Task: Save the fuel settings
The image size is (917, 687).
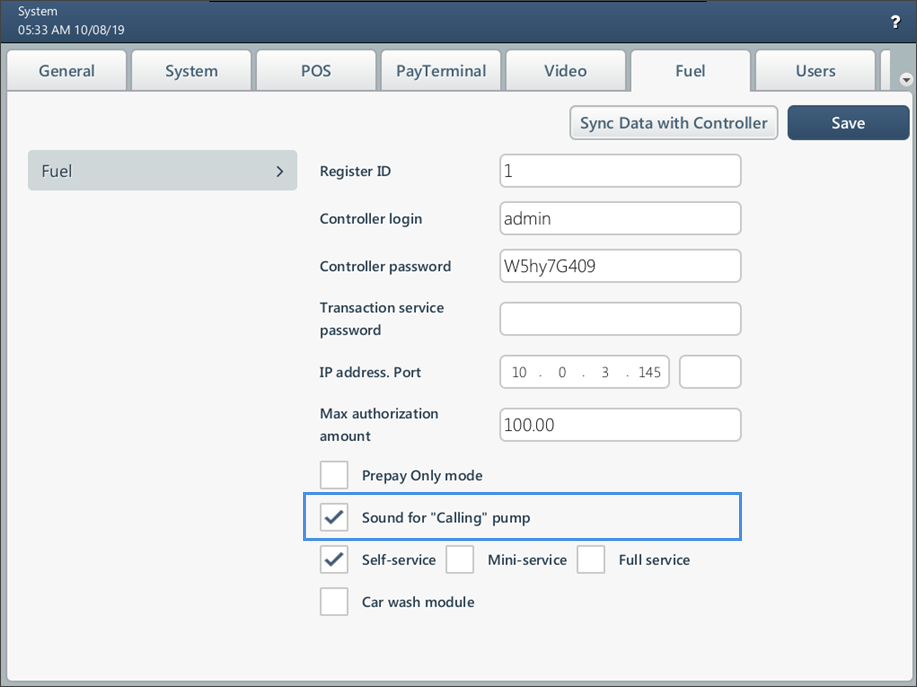Action: [x=847, y=123]
